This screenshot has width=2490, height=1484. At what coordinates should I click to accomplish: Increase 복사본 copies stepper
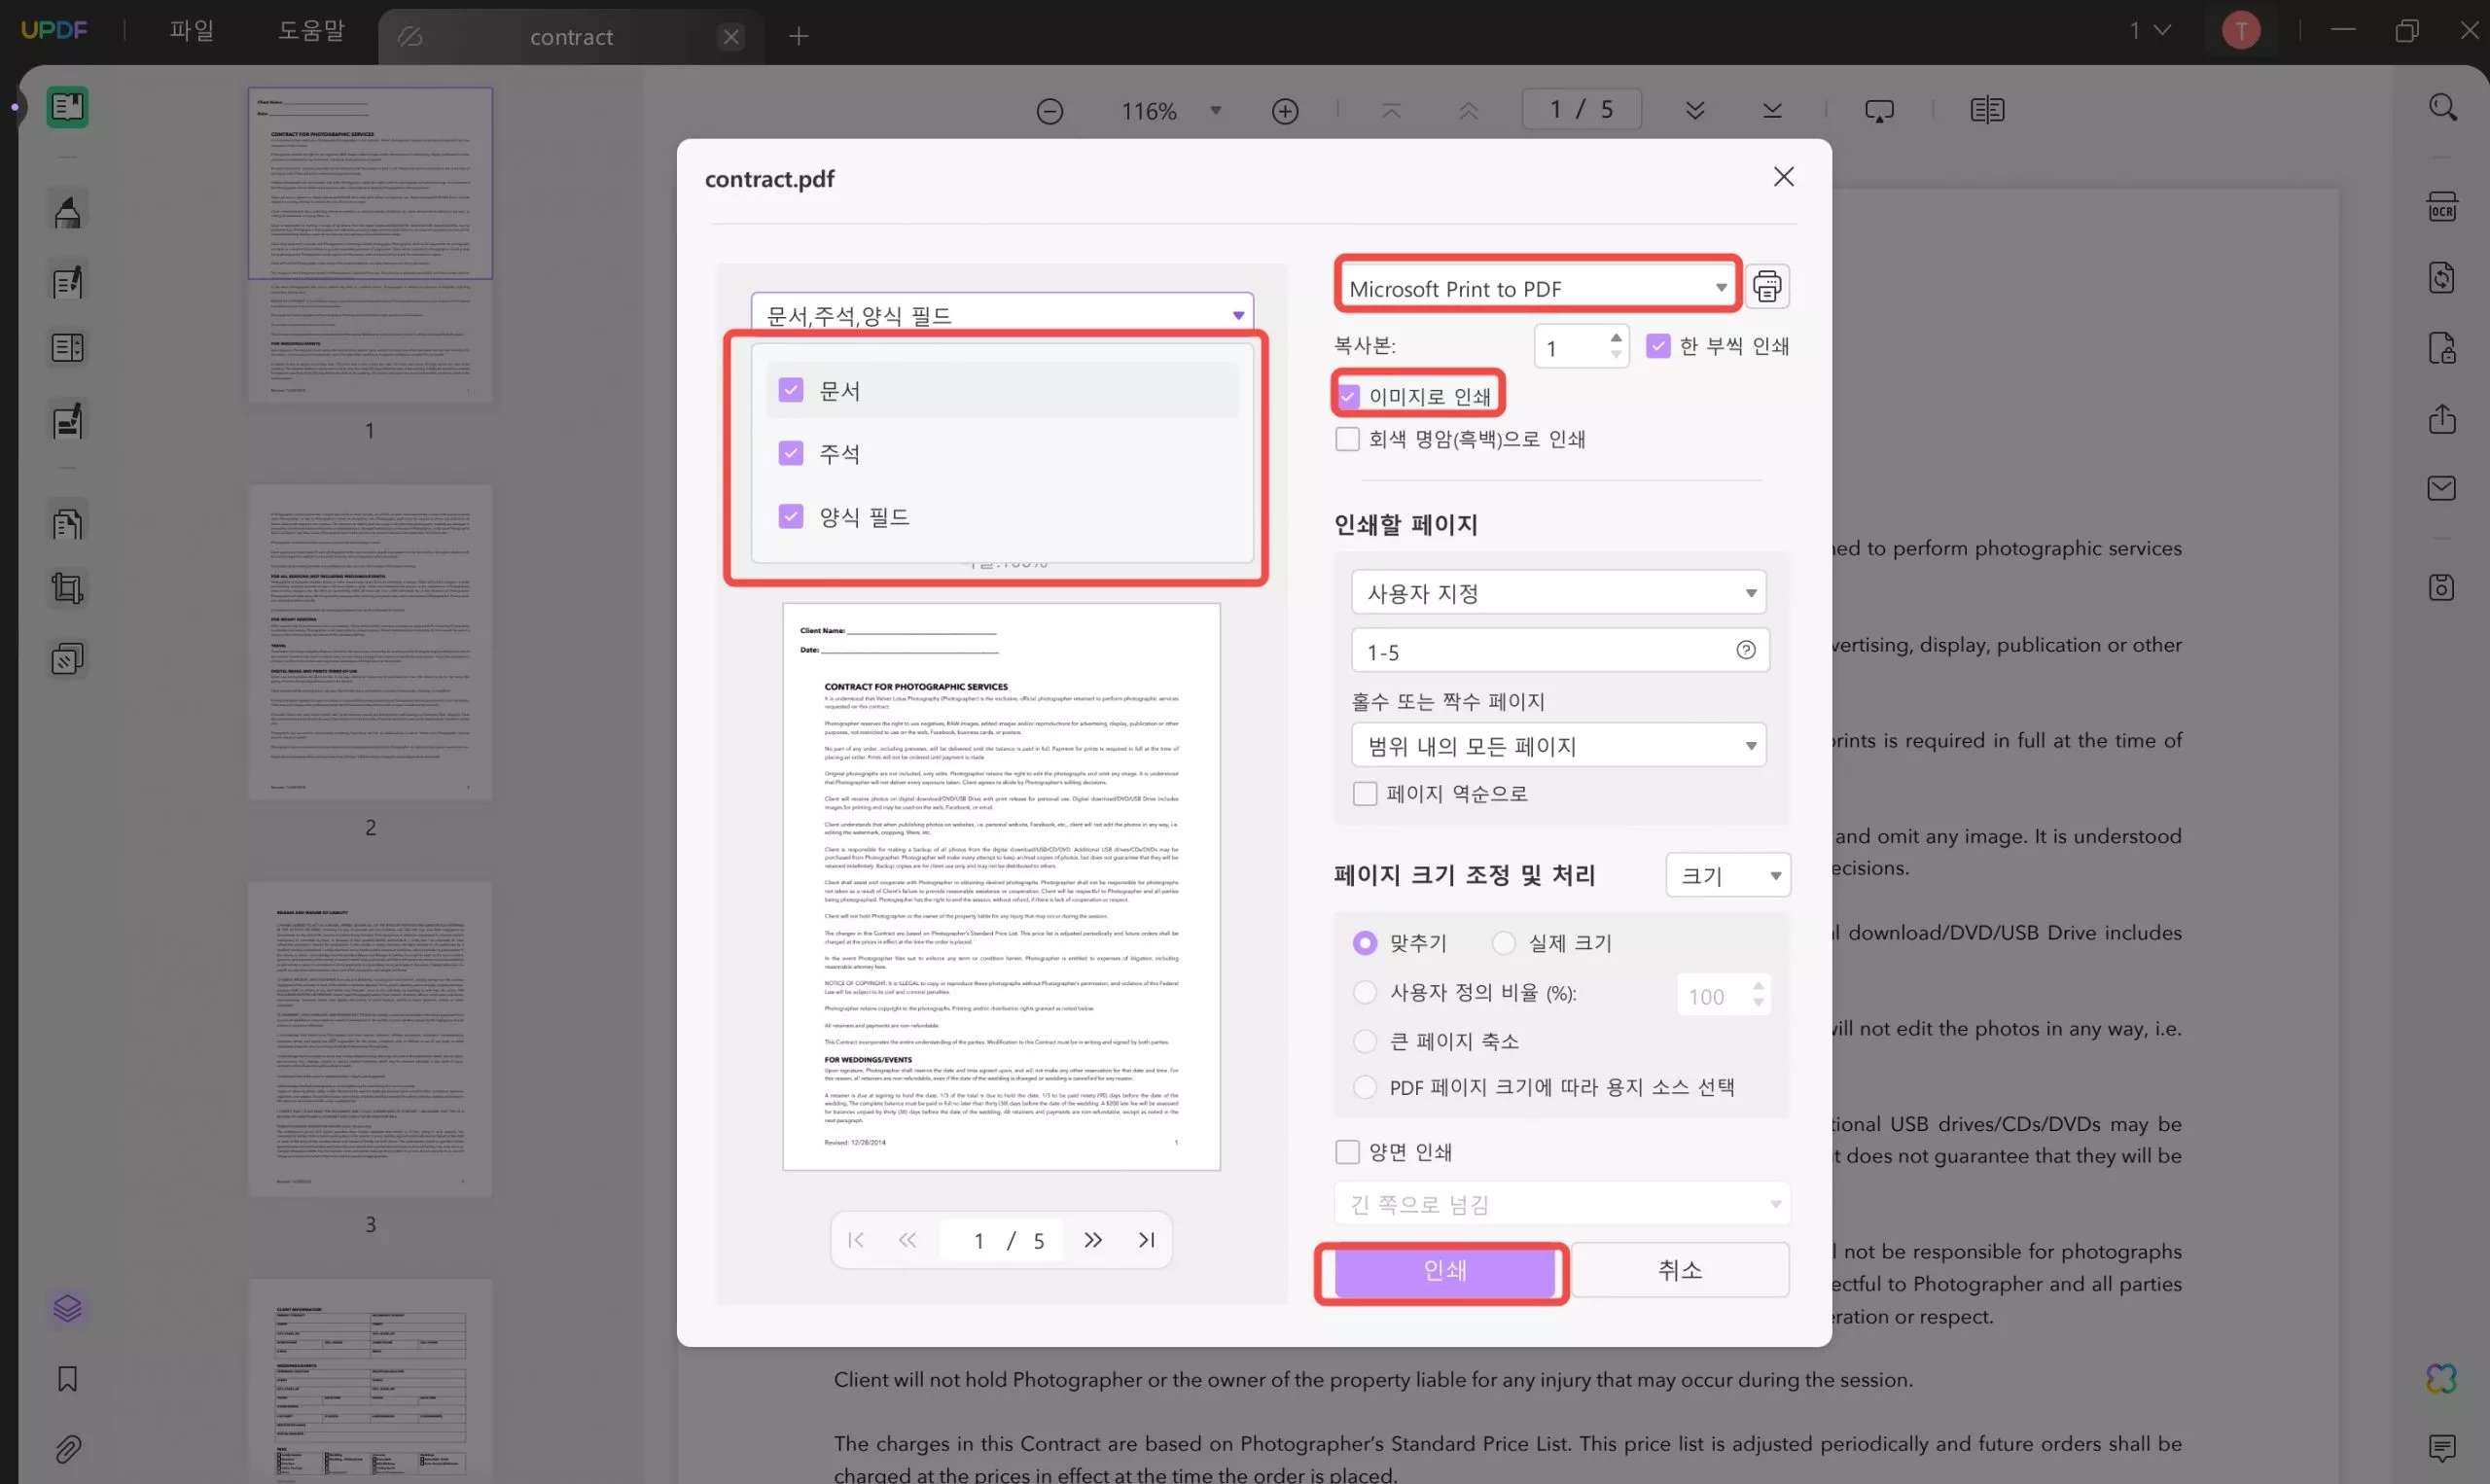click(1616, 337)
